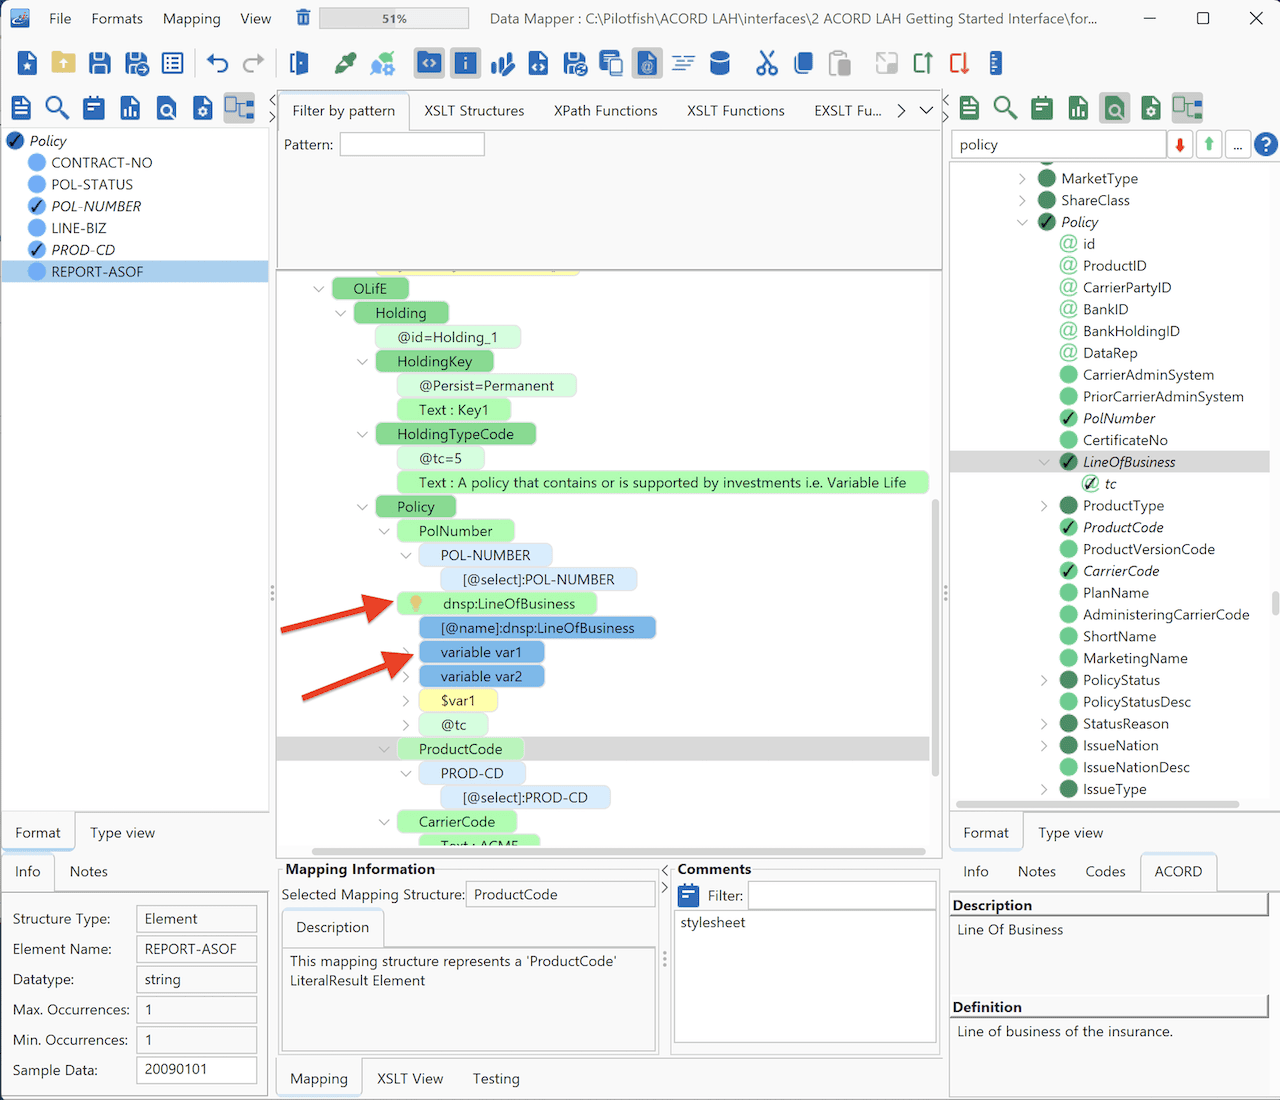Click the blue notes icon in Comments panel
The height and width of the screenshot is (1100, 1280).
(688, 895)
